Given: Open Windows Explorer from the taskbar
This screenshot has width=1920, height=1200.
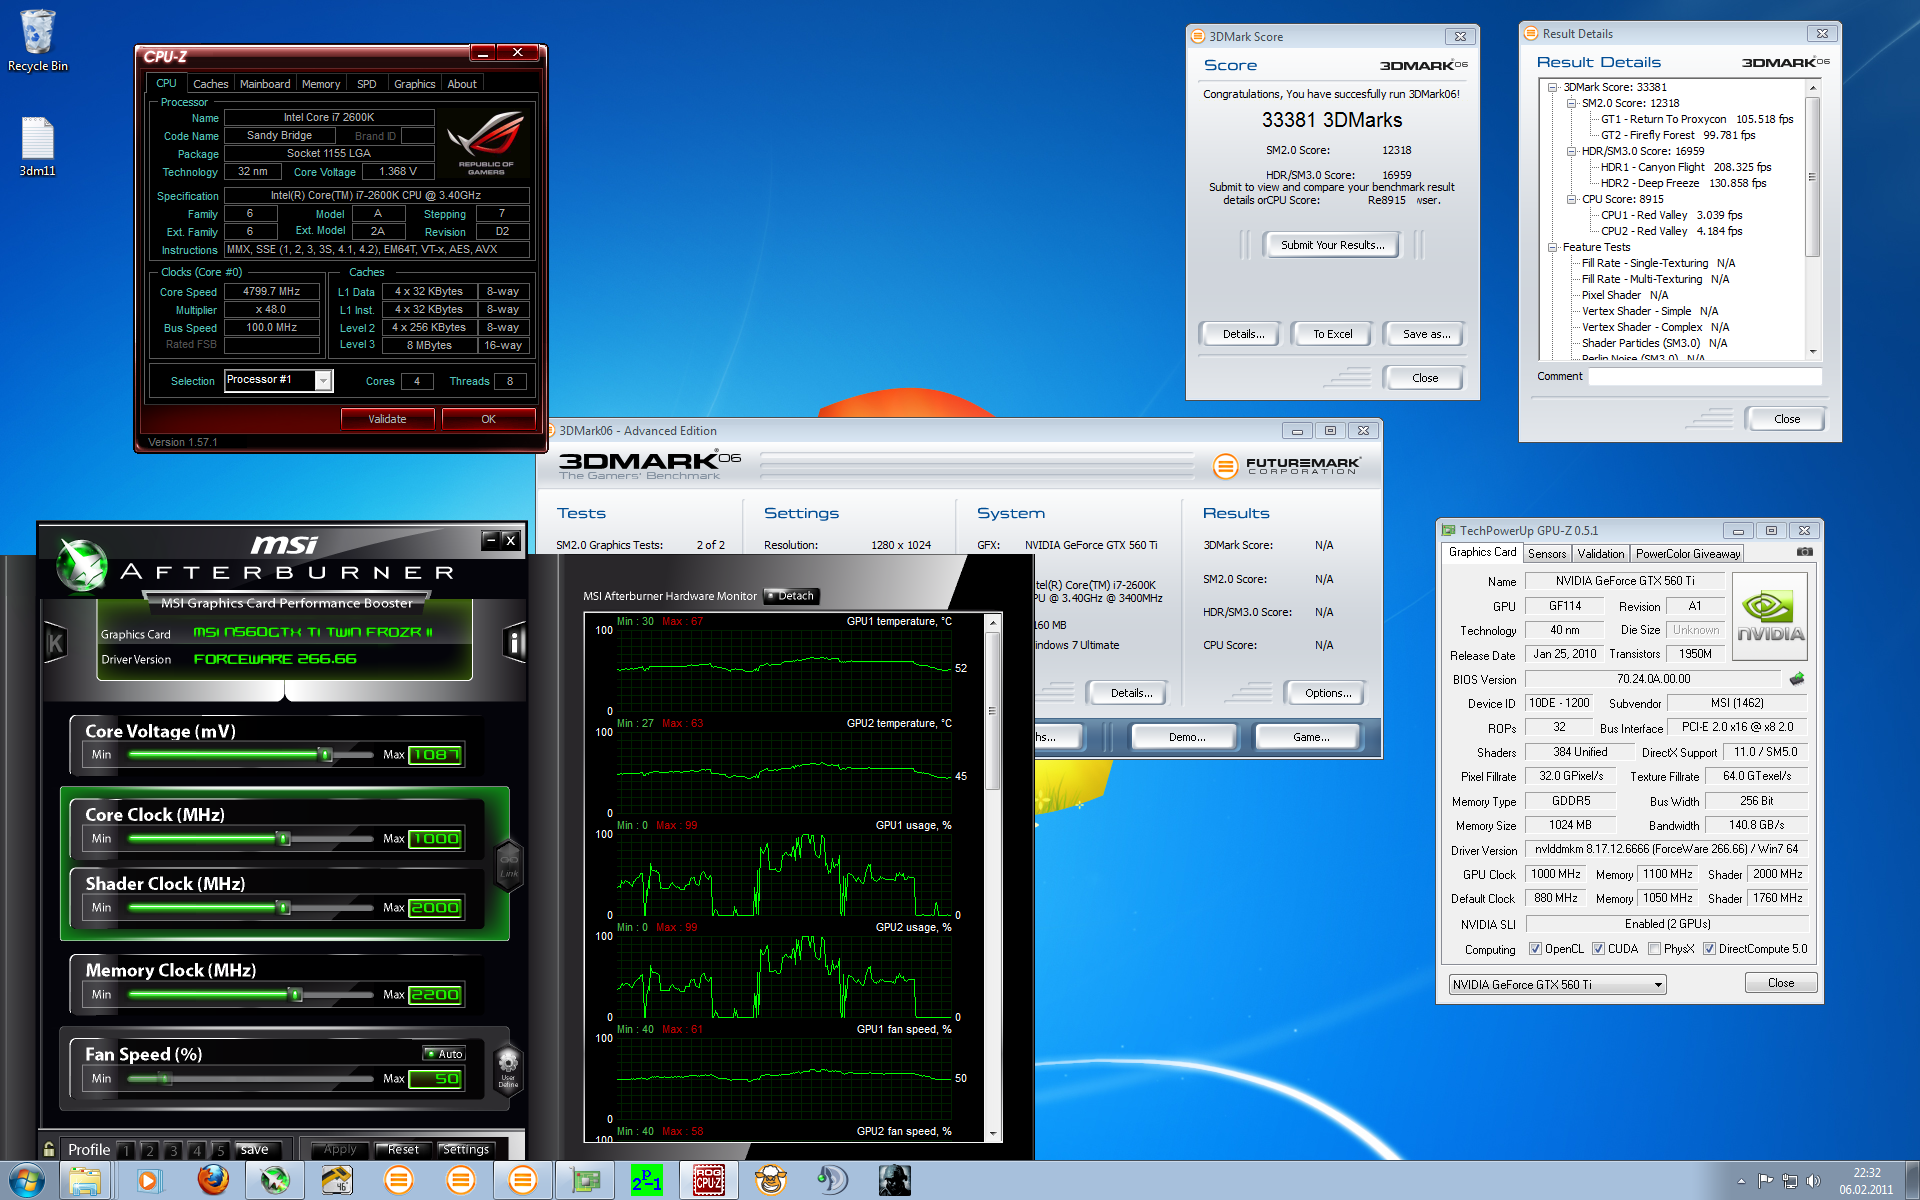Looking at the screenshot, I should (86, 1181).
